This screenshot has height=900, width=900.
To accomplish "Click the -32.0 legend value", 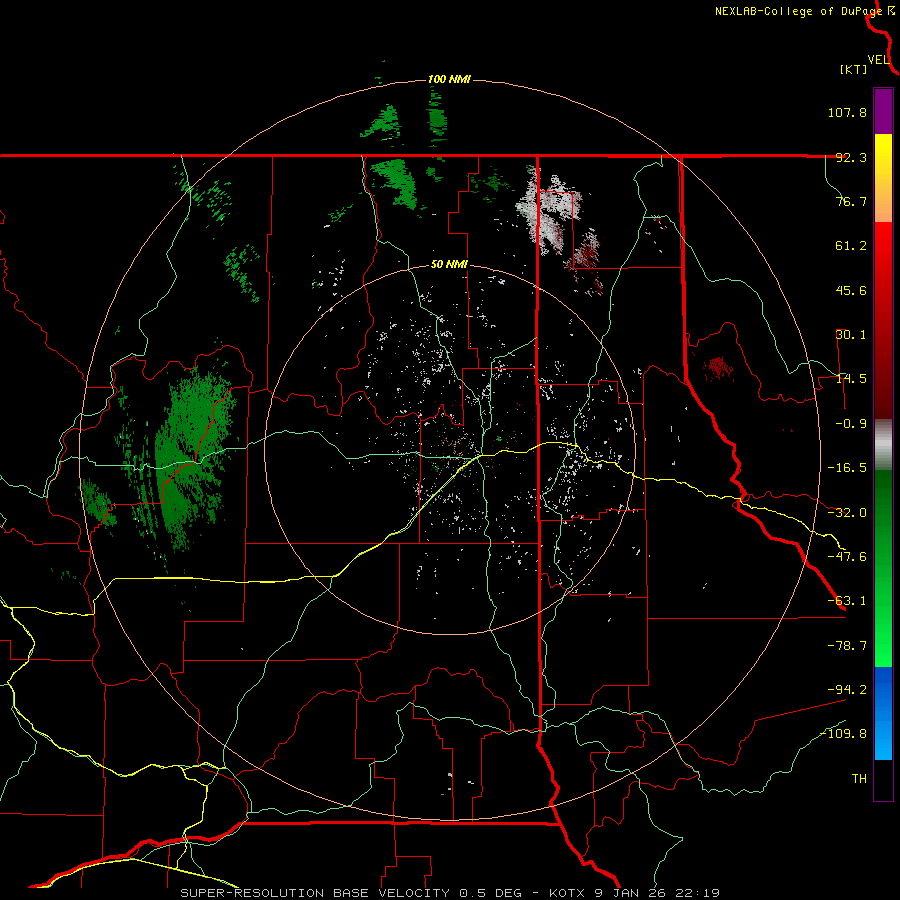I will point(847,513).
